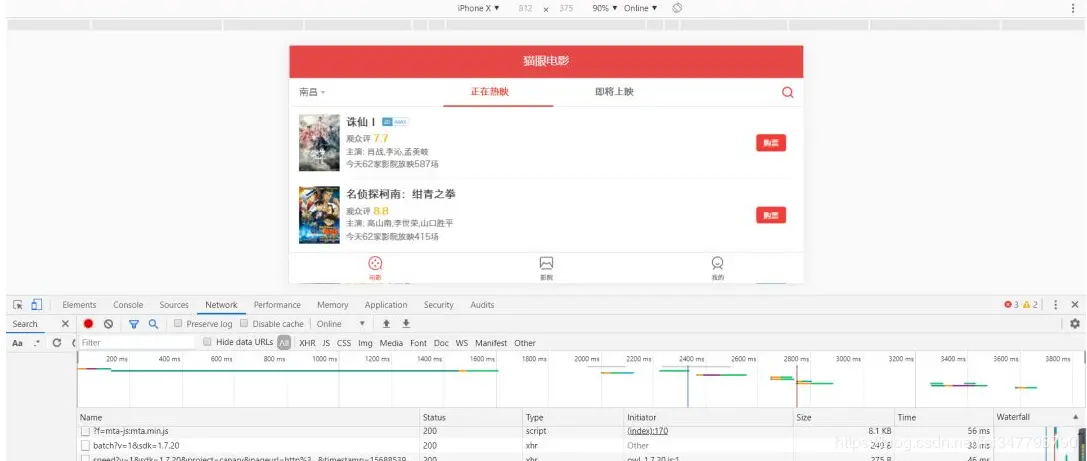Toggle regular expression option in search pane
The height and width of the screenshot is (461, 1087).
point(37,342)
